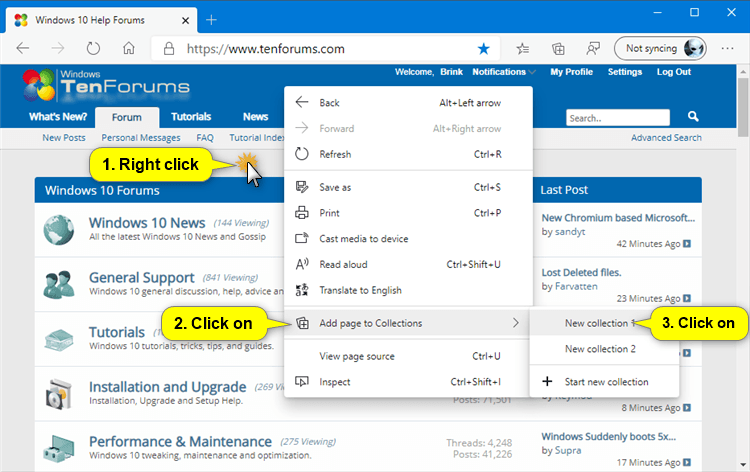The width and height of the screenshot is (750, 472).
Task: Open the Installation and Upgrade forum
Action: 167,387
